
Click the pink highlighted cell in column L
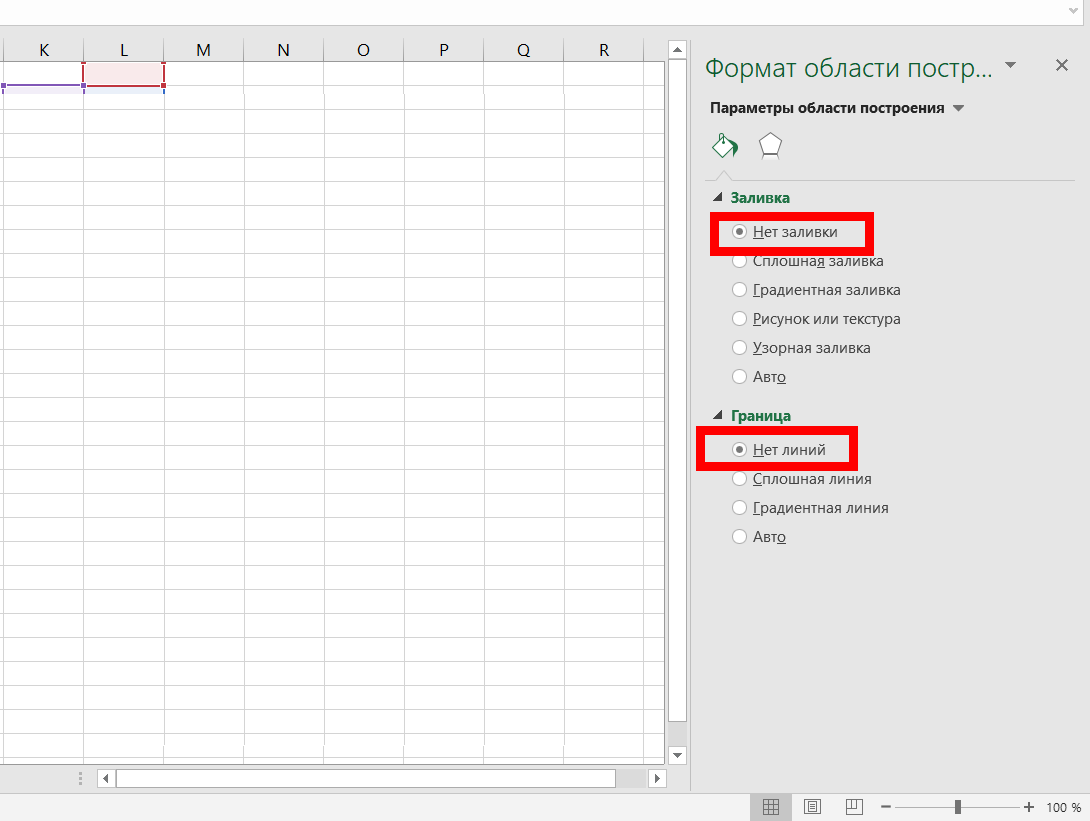[124, 74]
